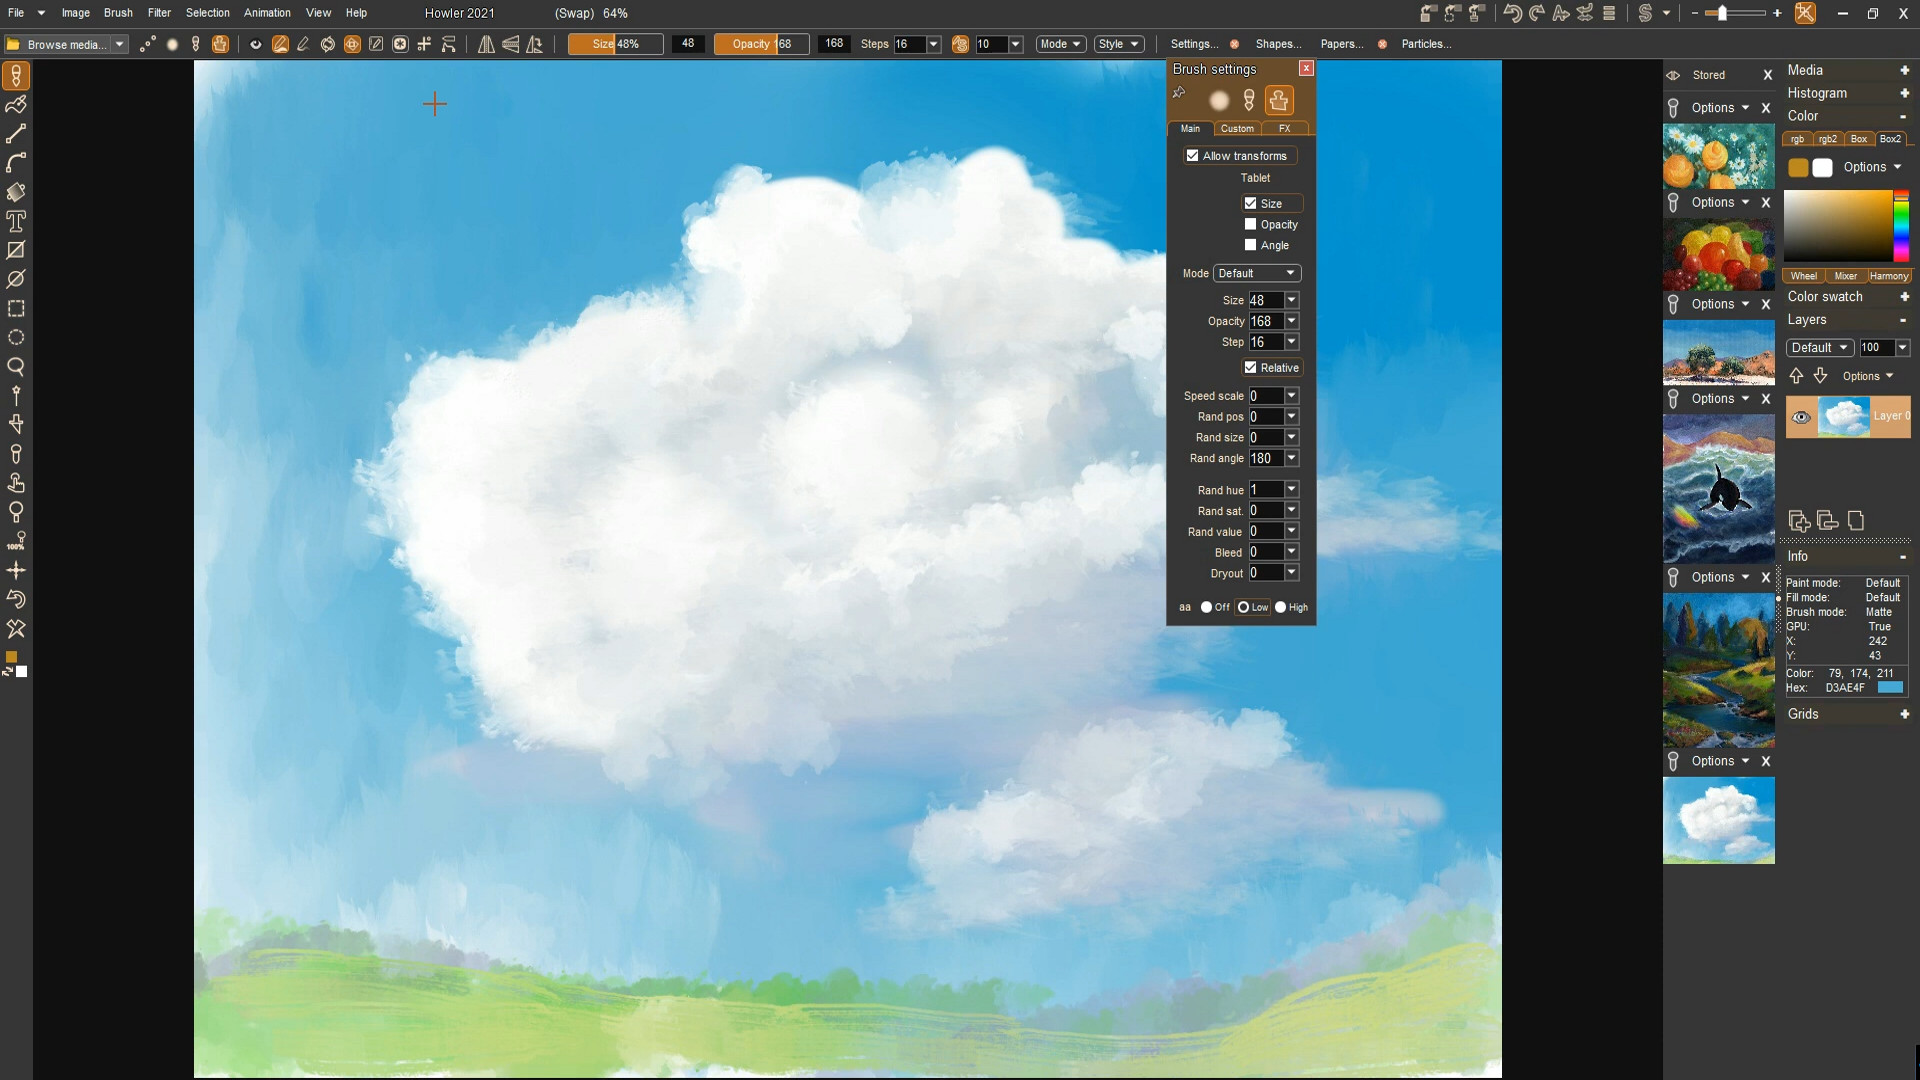The width and height of the screenshot is (1920, 1080).
Task: Select the Freehand paint tool
Action: (16, 105)
